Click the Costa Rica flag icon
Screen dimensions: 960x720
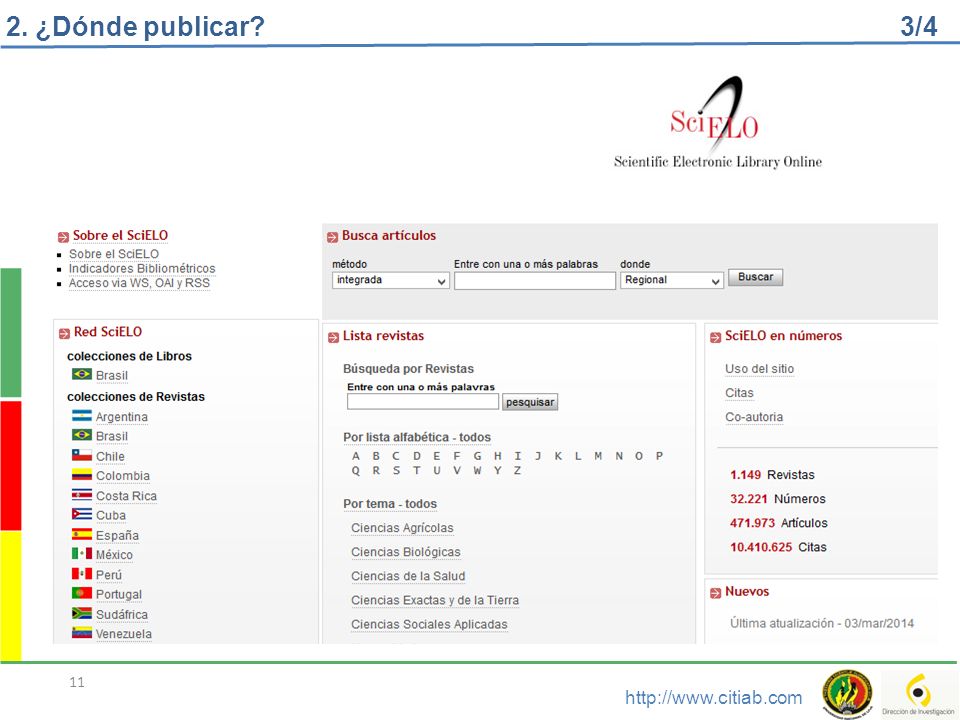click(x=81, y=495)
